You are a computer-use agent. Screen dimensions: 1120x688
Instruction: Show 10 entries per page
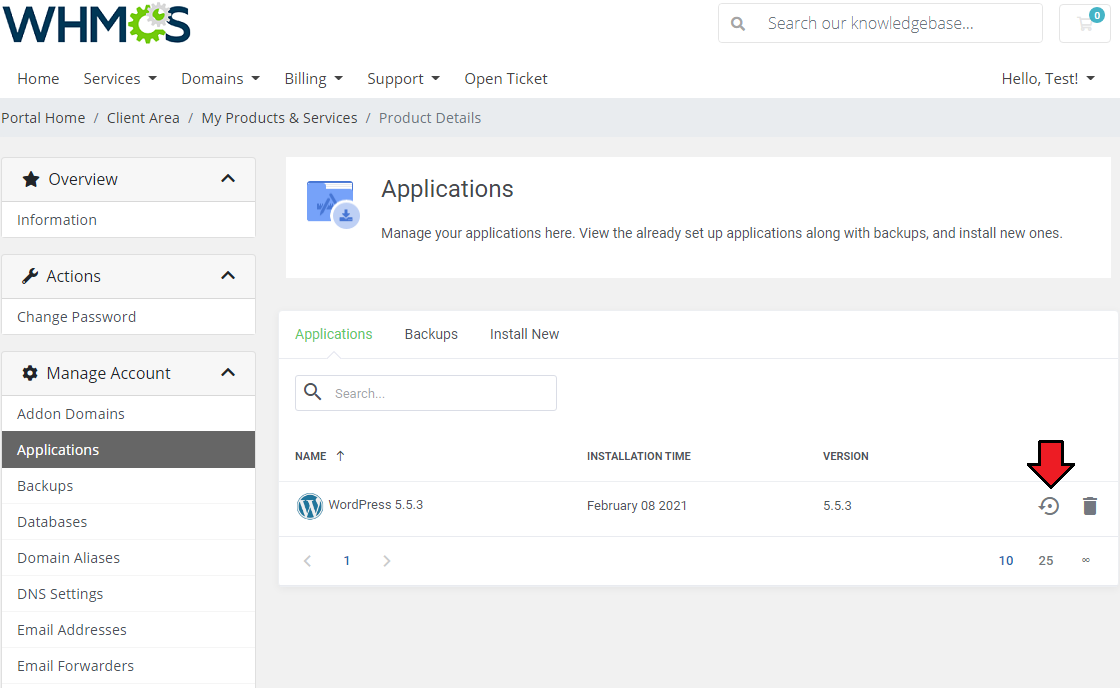tap(1006, 561)
